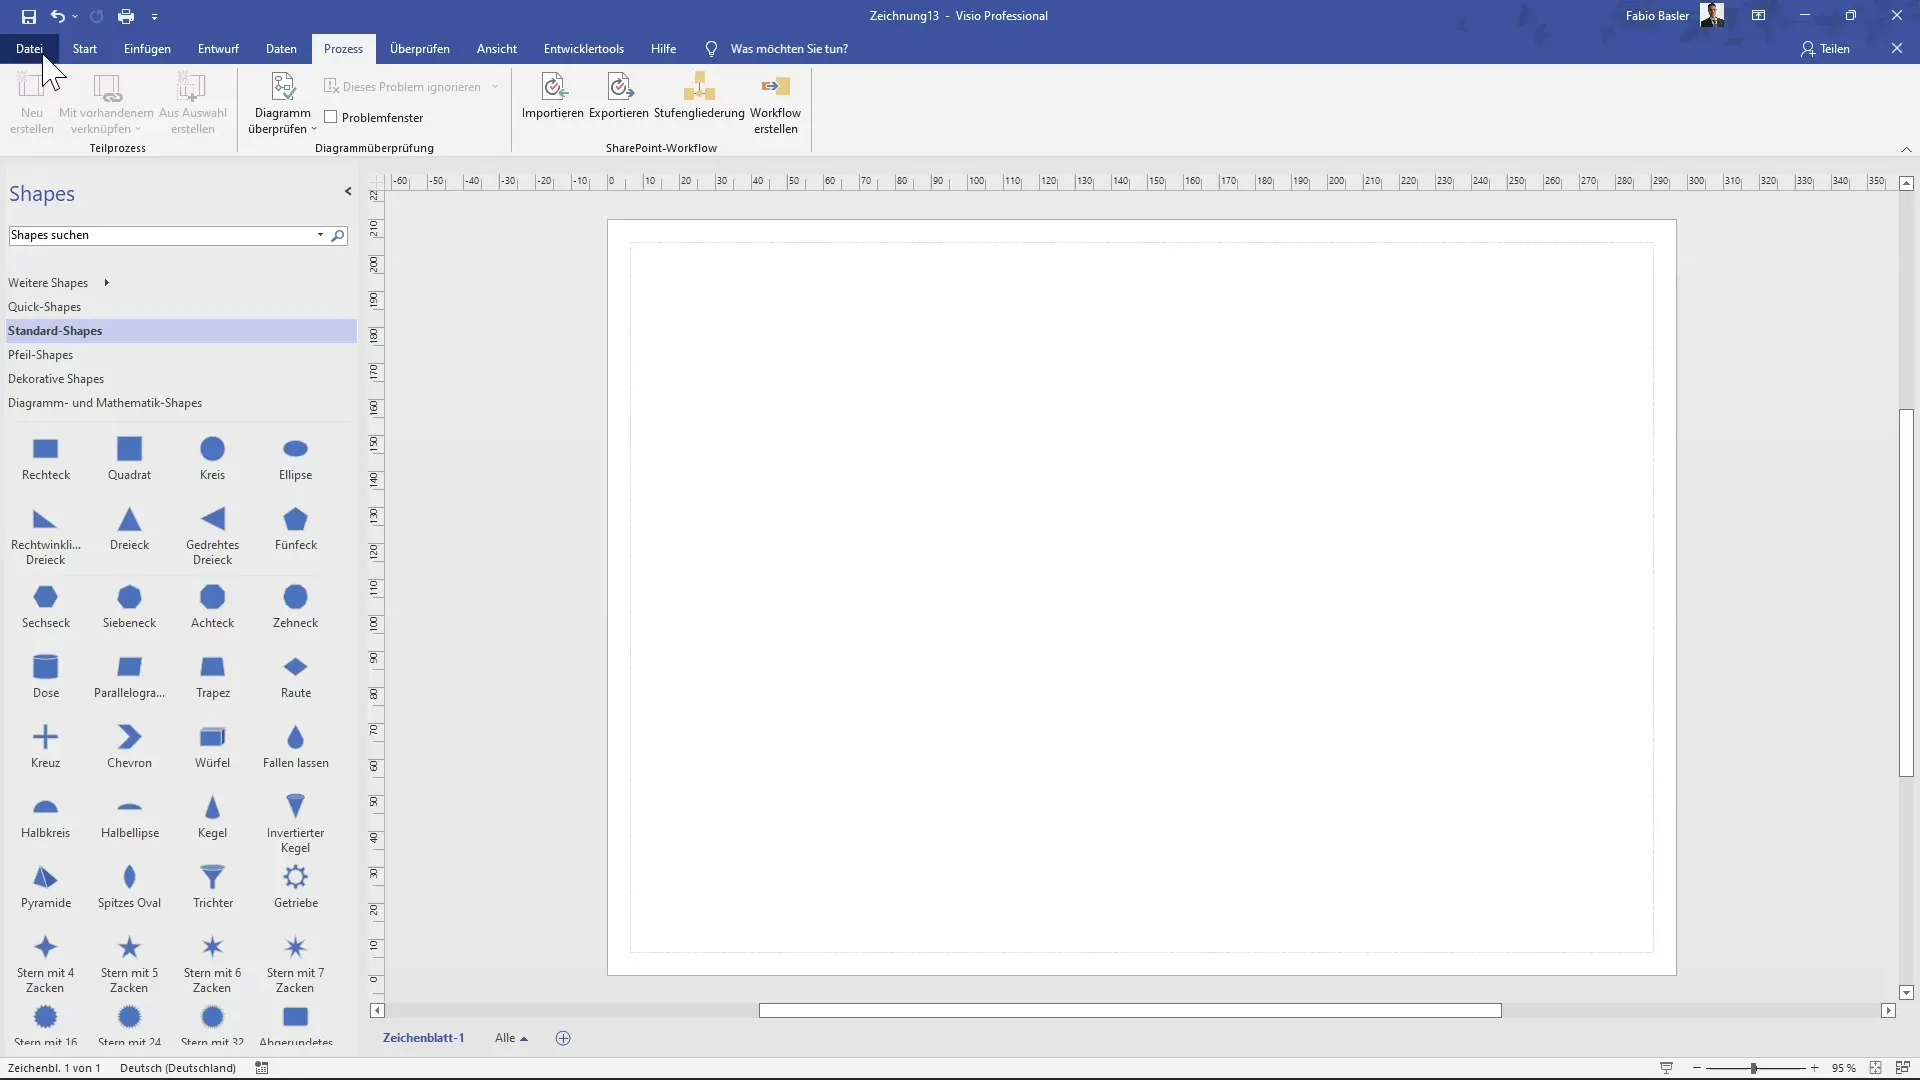Select the Zeichenblatt-1 sheet tab
The image size is (1920, 1080).
(424, 1039)
